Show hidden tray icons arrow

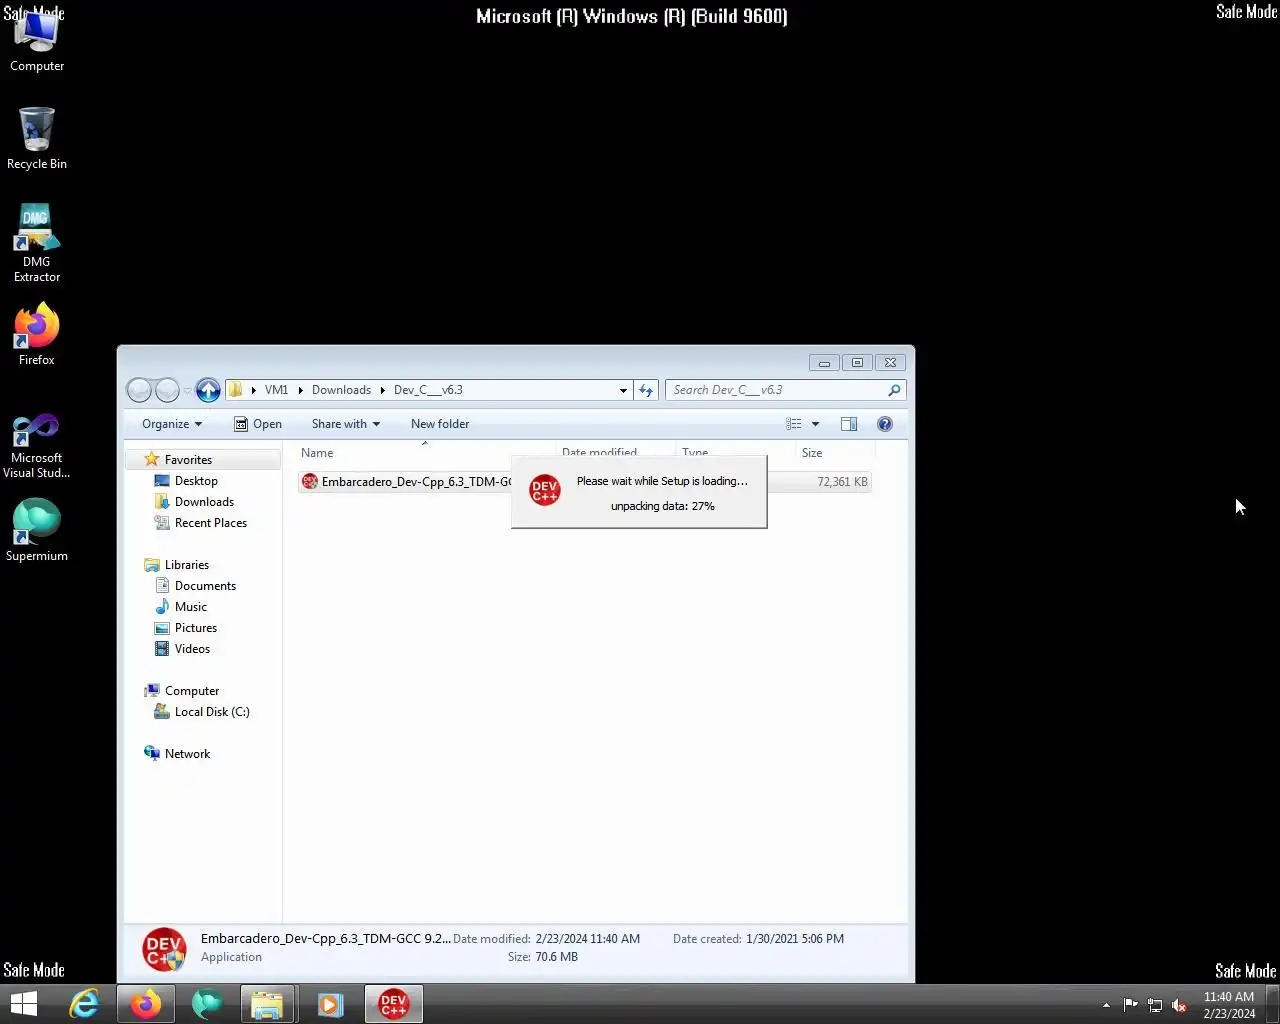pos(1106,1005)
